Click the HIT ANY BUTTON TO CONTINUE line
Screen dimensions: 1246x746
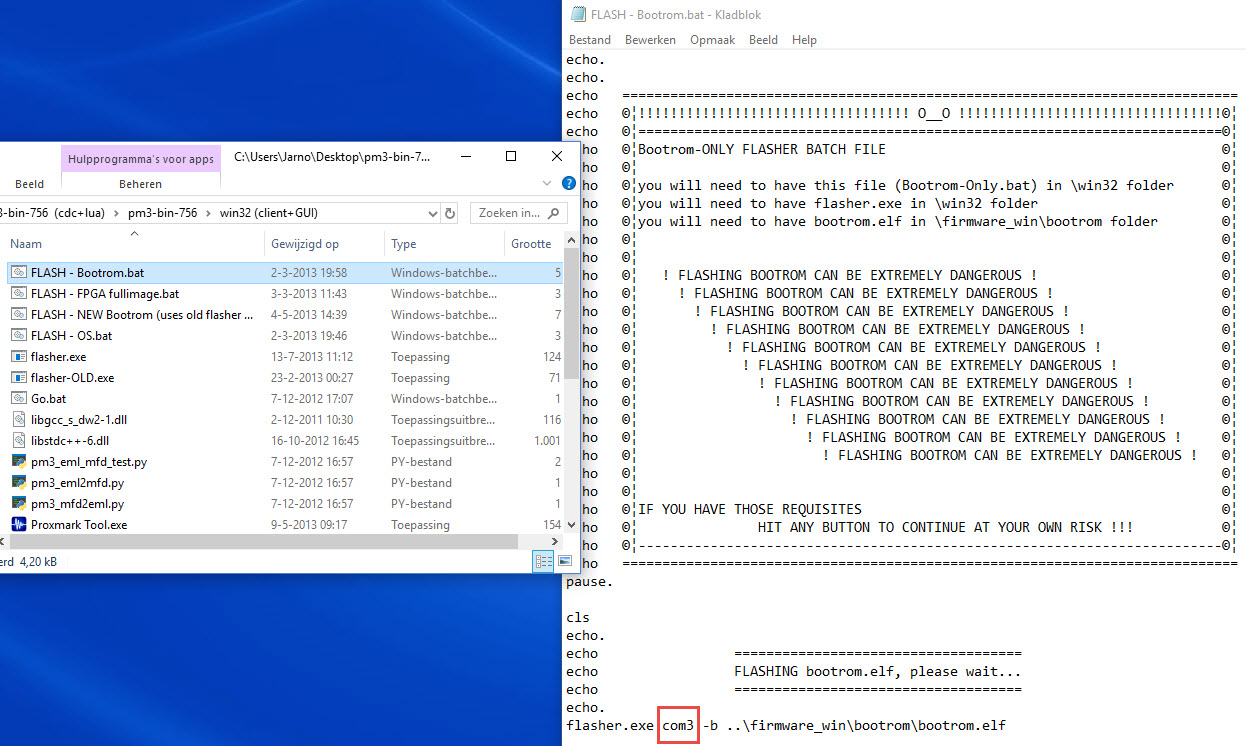pos(946,527)
